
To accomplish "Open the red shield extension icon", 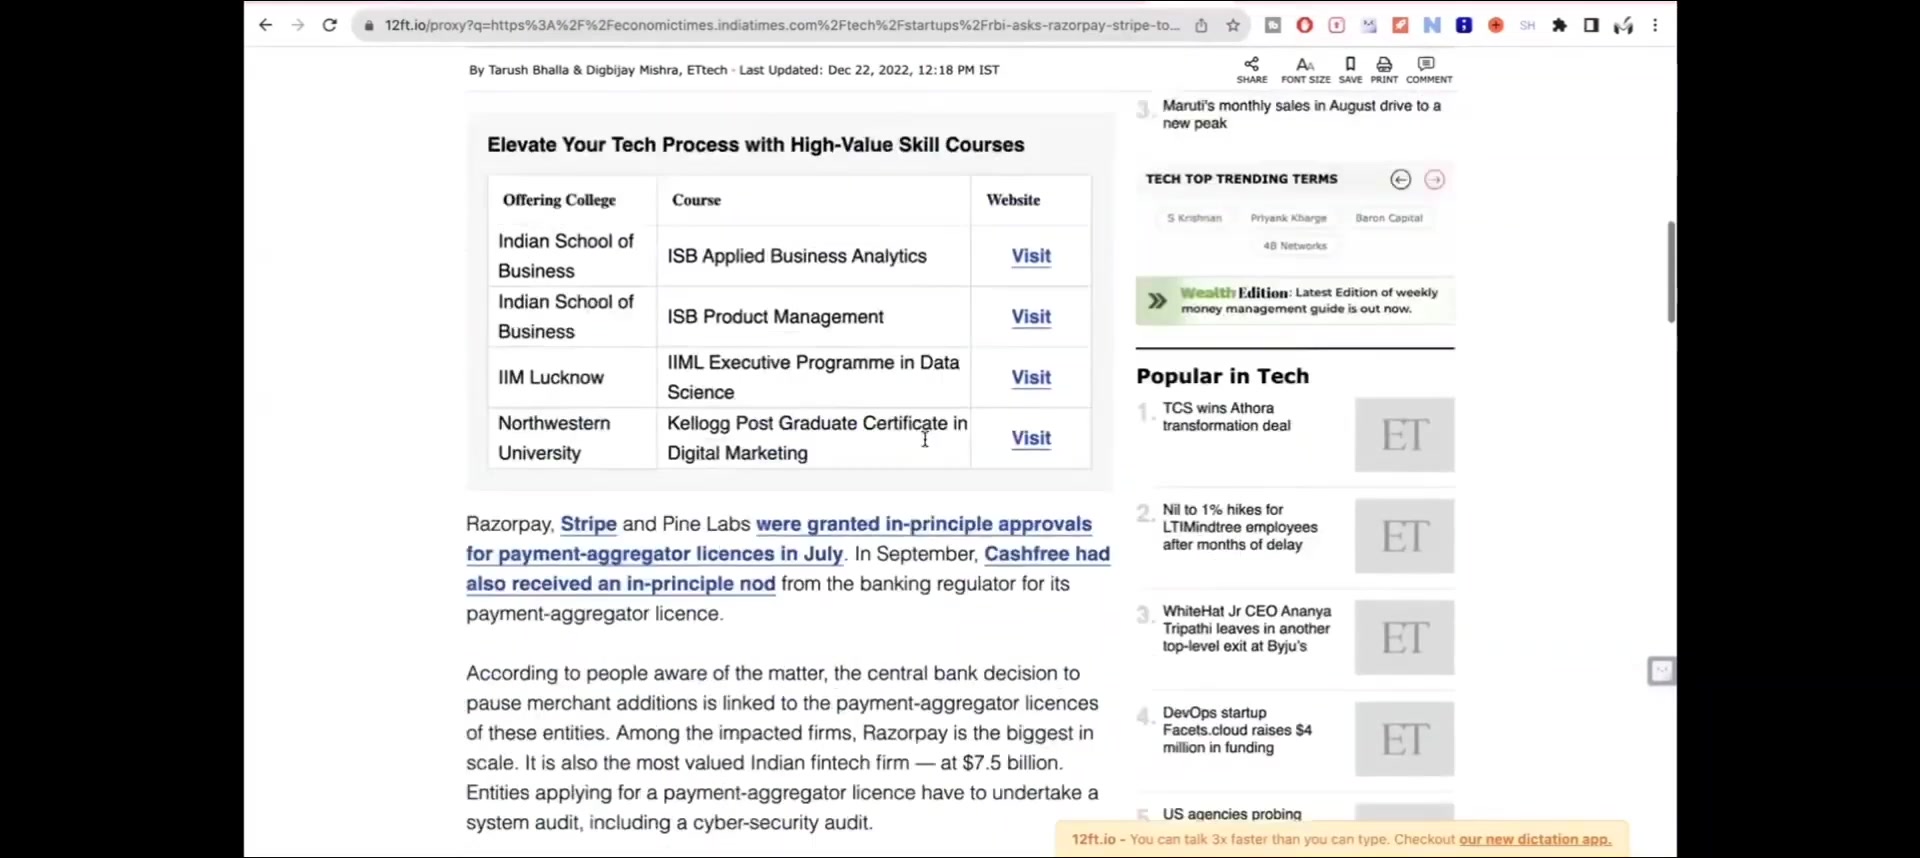I will (x=1305, y=25).
